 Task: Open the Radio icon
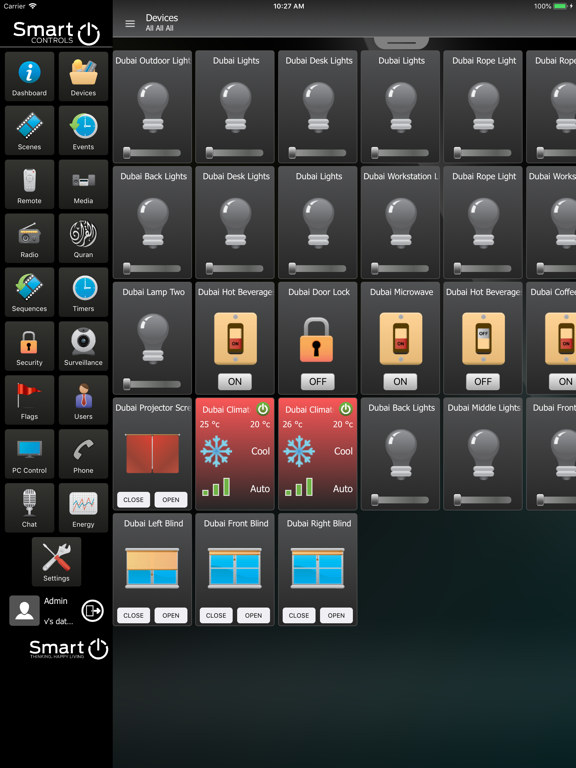(x=29, y=238)
